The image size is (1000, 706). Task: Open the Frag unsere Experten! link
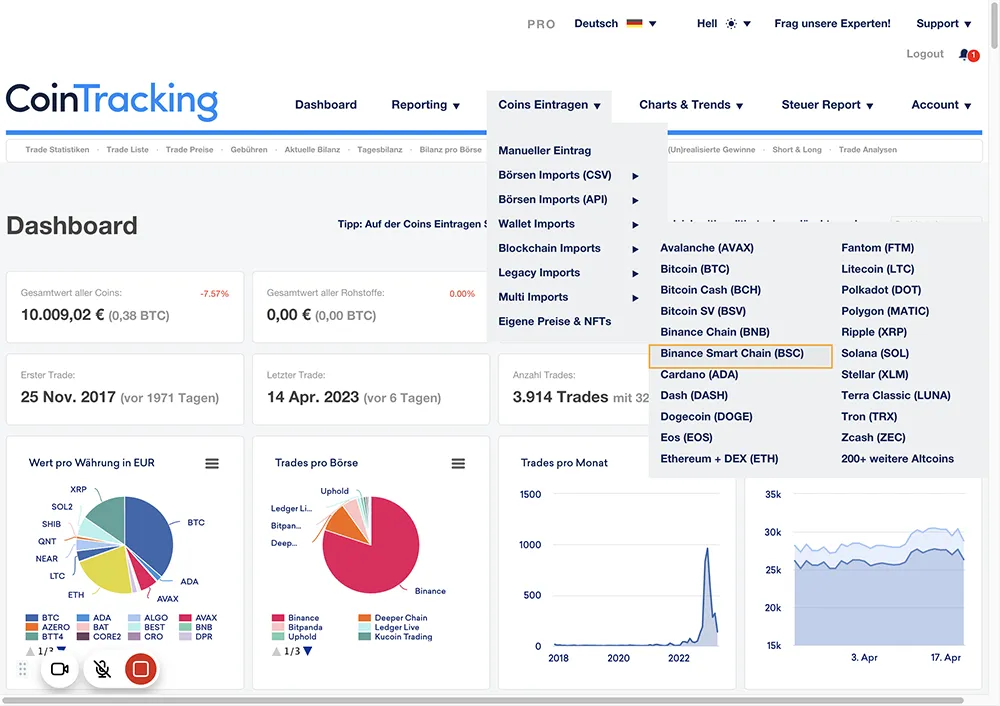(x=832, y=23)
